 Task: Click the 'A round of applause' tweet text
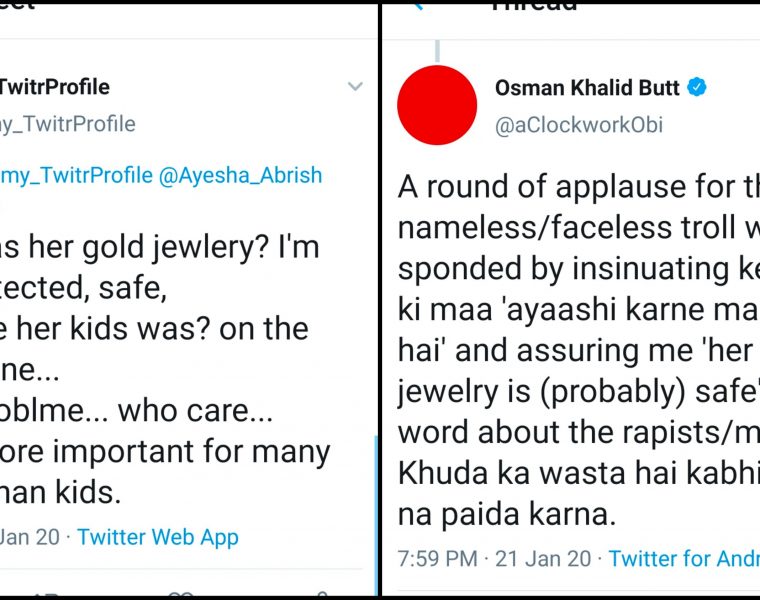[575, 187]
